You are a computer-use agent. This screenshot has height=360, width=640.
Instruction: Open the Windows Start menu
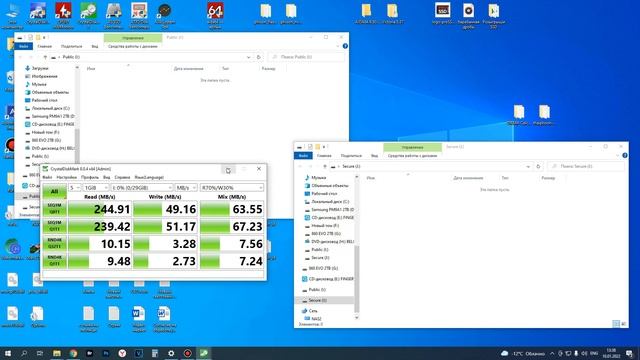[8, 353]
